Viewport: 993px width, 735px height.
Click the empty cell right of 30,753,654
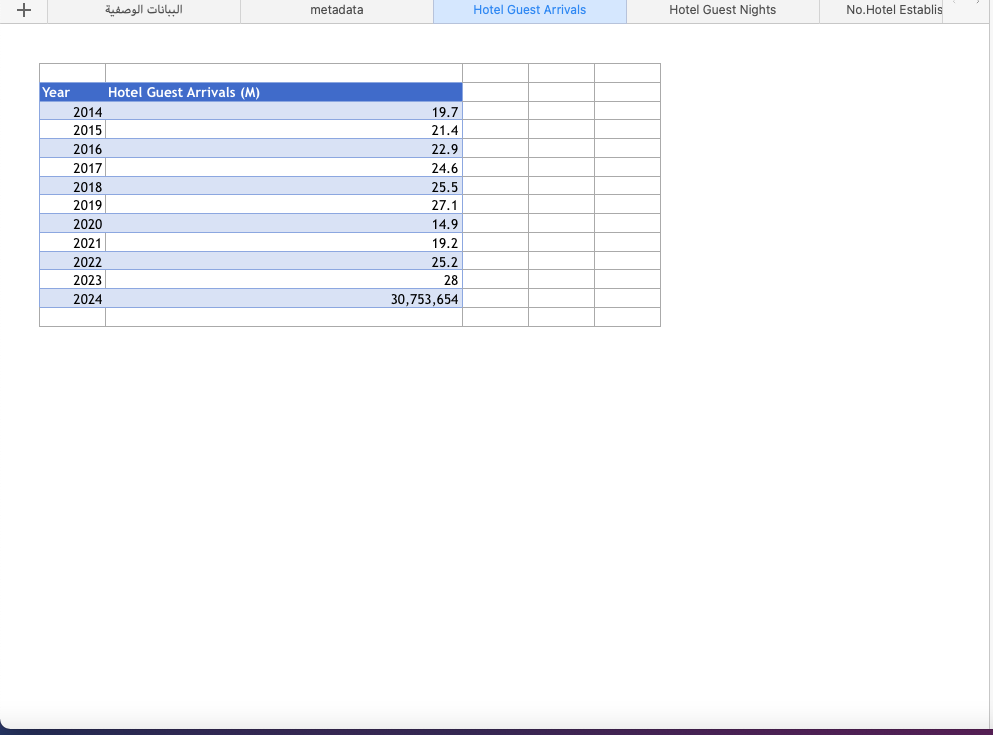[495, 299]
